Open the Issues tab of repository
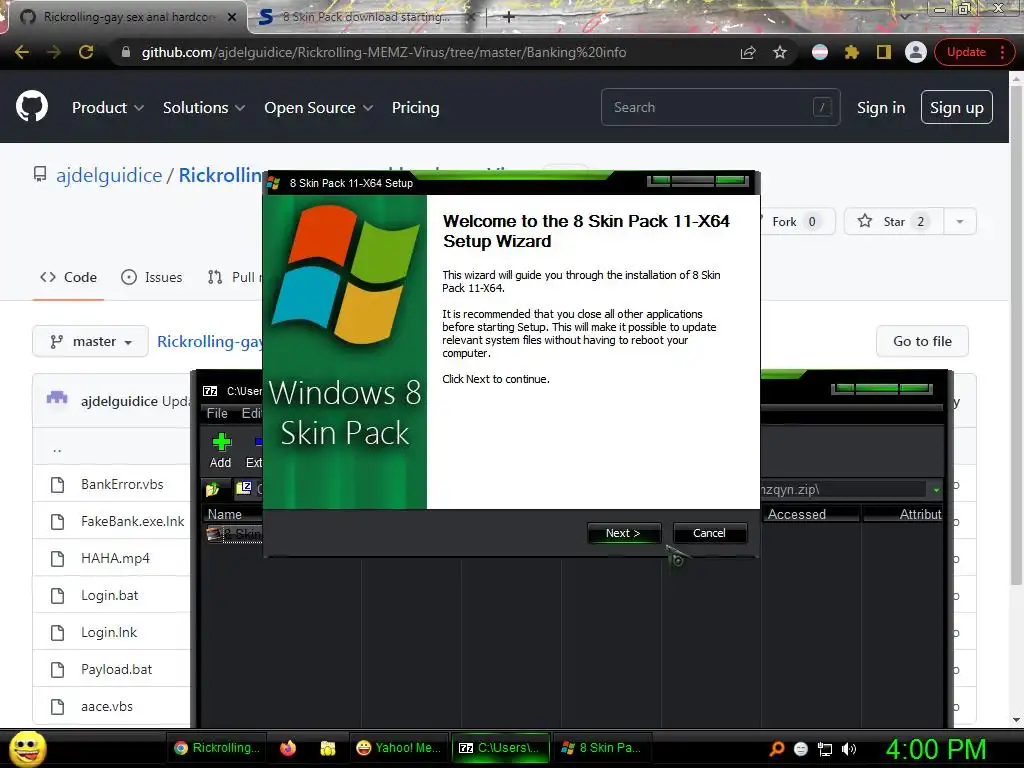Viewport: 1024px width, 768px height. coord(152,277)
